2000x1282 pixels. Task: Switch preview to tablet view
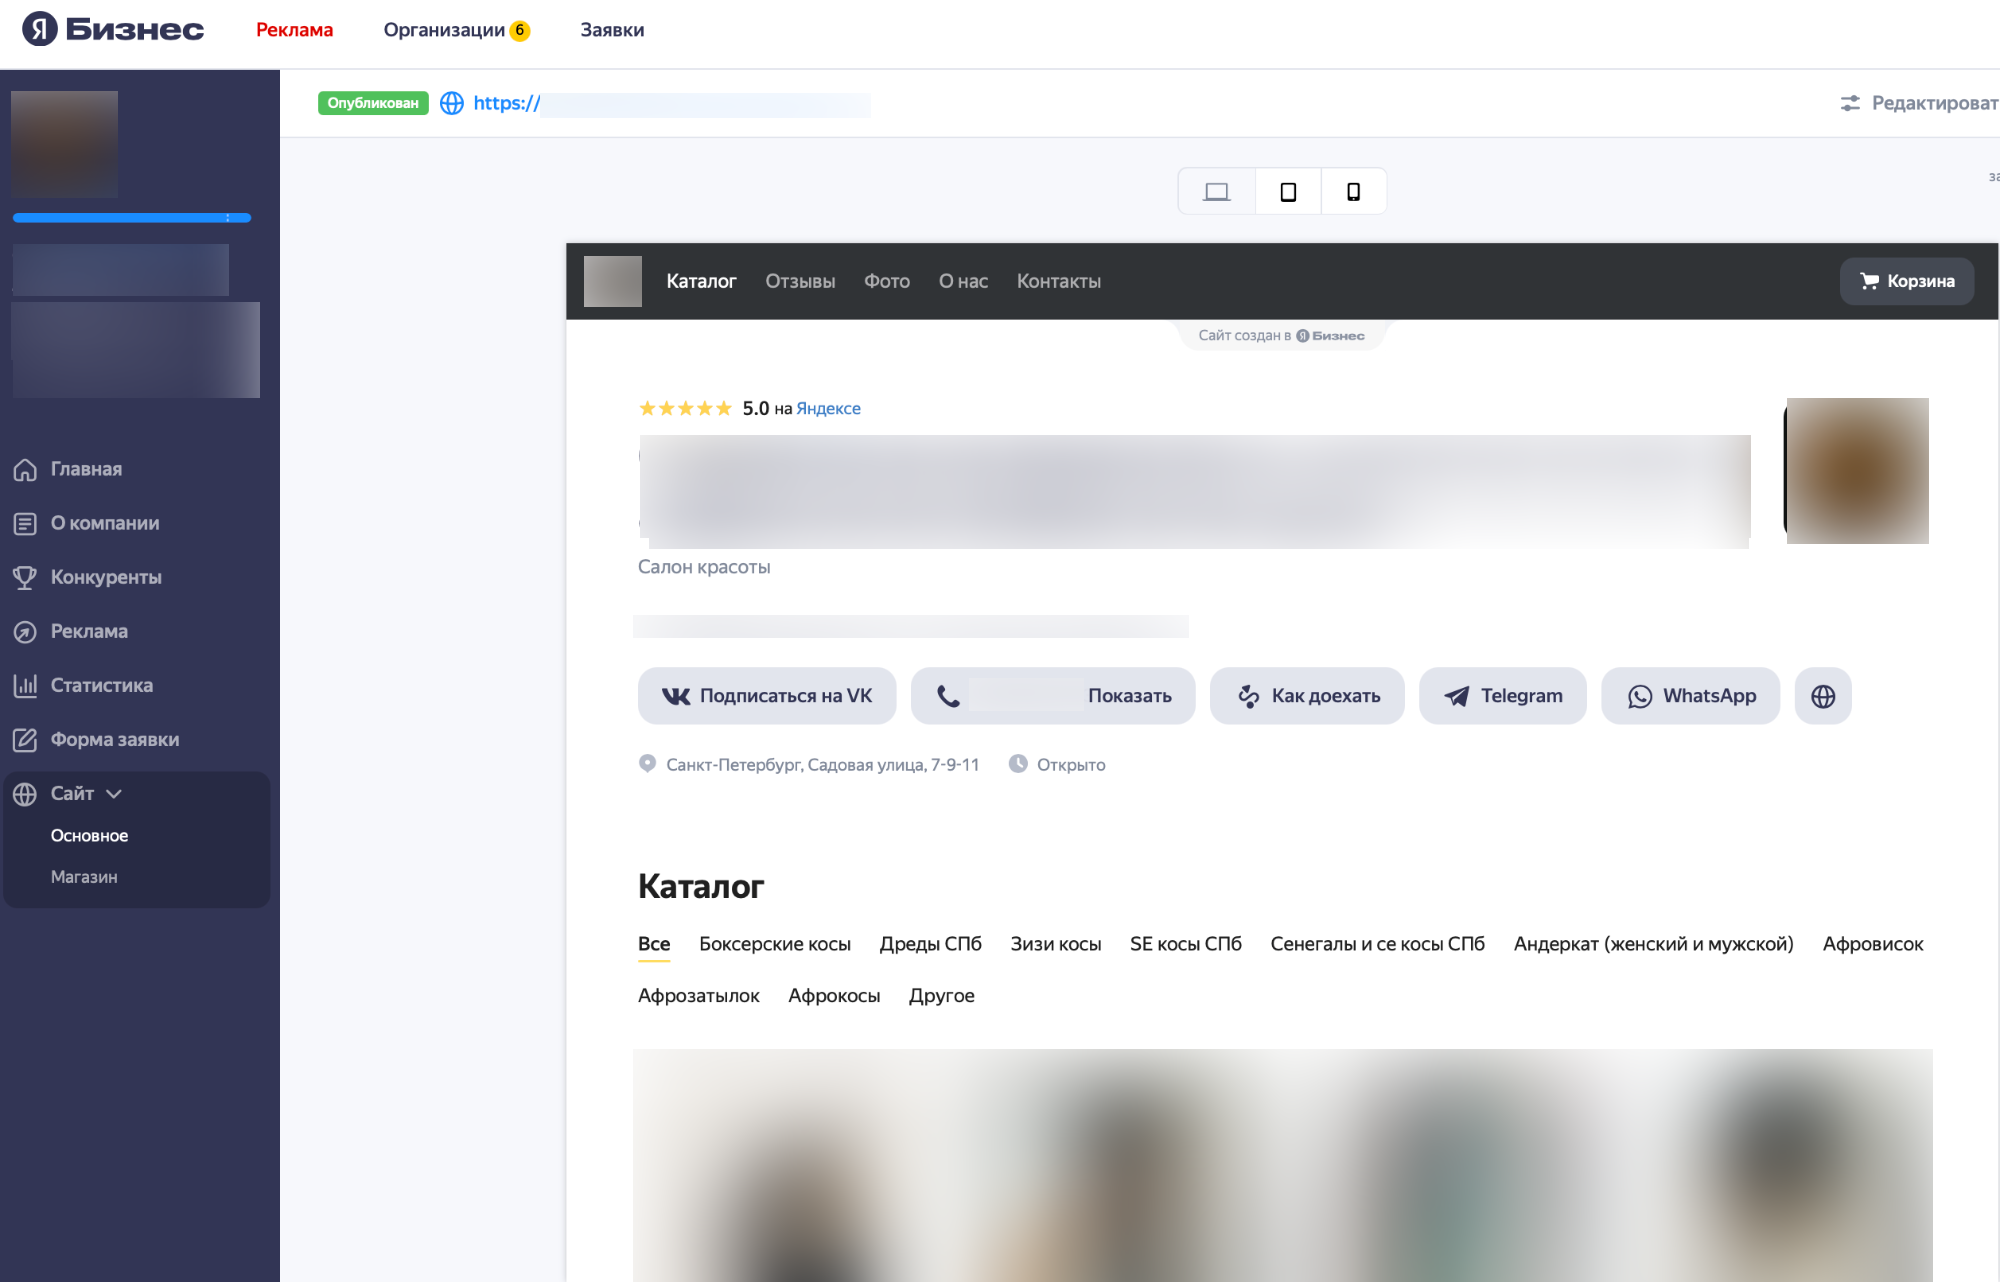click(x=1287, y=191)
